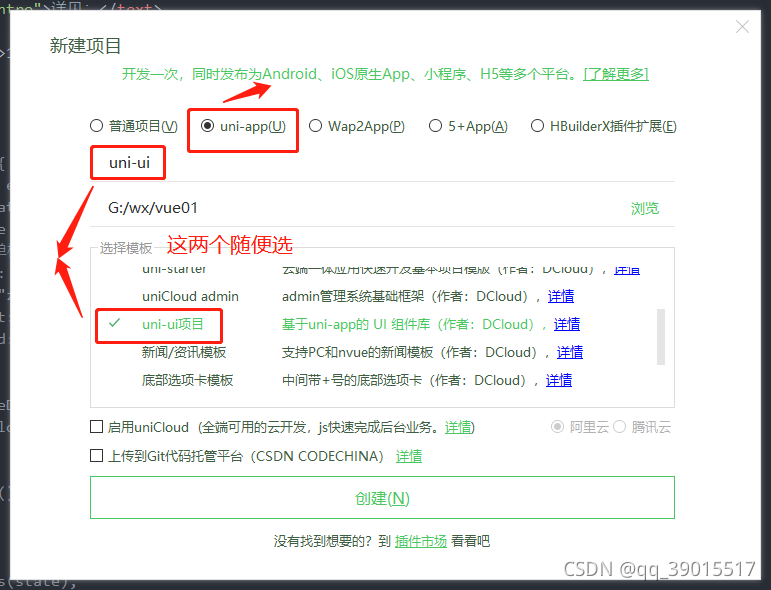The height and width of the screenshot is (590, 771).
Task: Click description 基于uni-app的 UI 组件库
Action: (356, 324)
